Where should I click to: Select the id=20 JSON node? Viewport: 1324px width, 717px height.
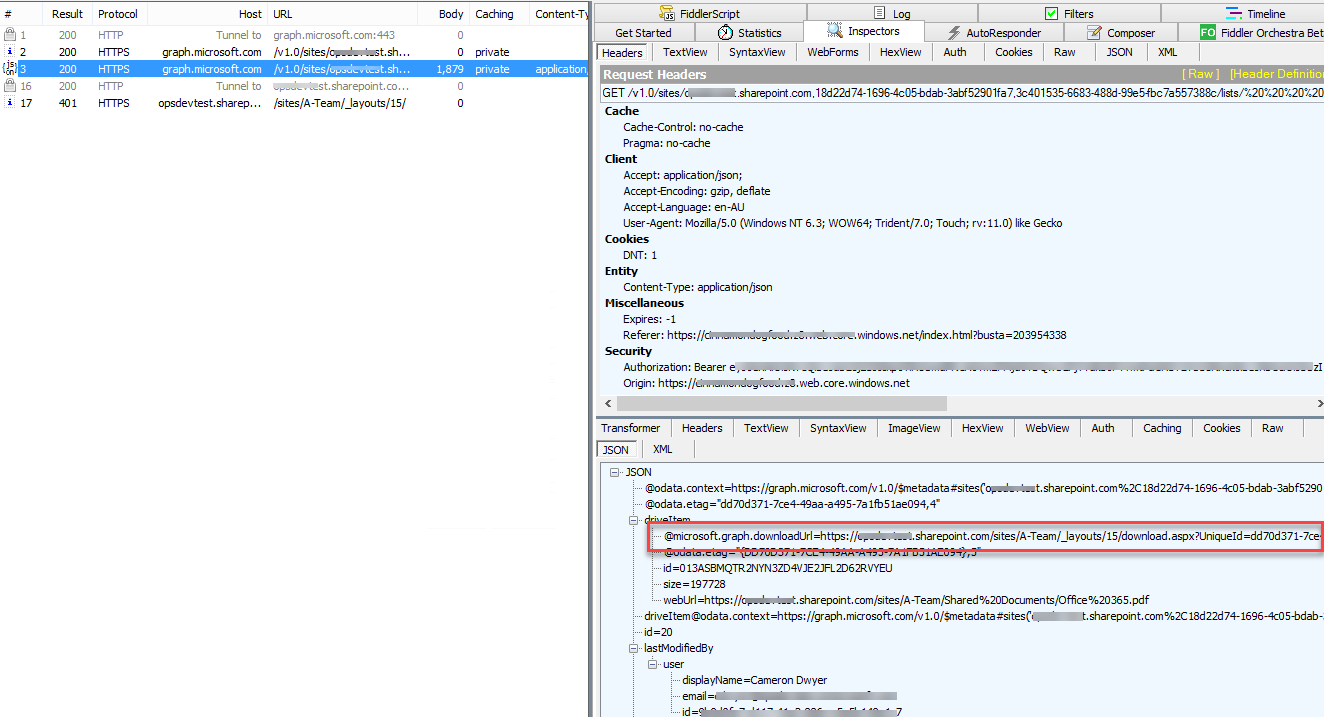coord(658,632)
